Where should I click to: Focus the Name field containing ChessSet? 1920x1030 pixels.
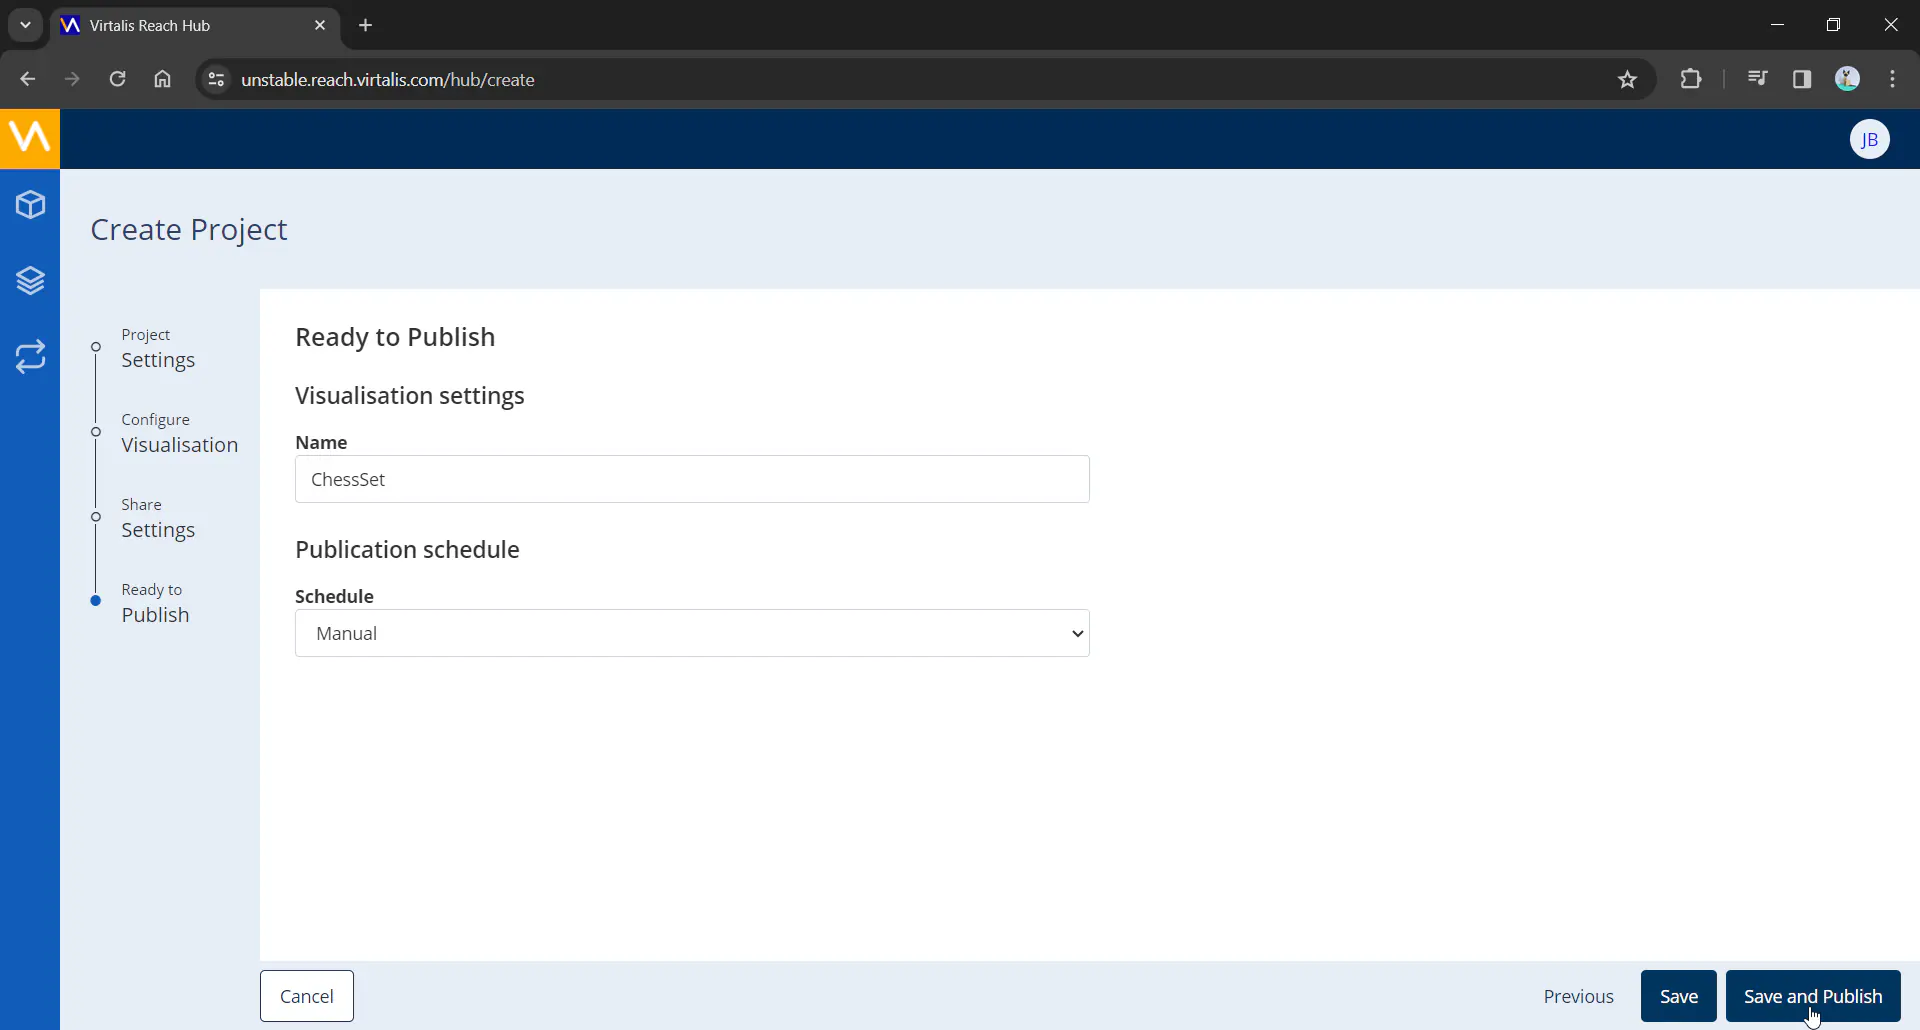(692, 479)
